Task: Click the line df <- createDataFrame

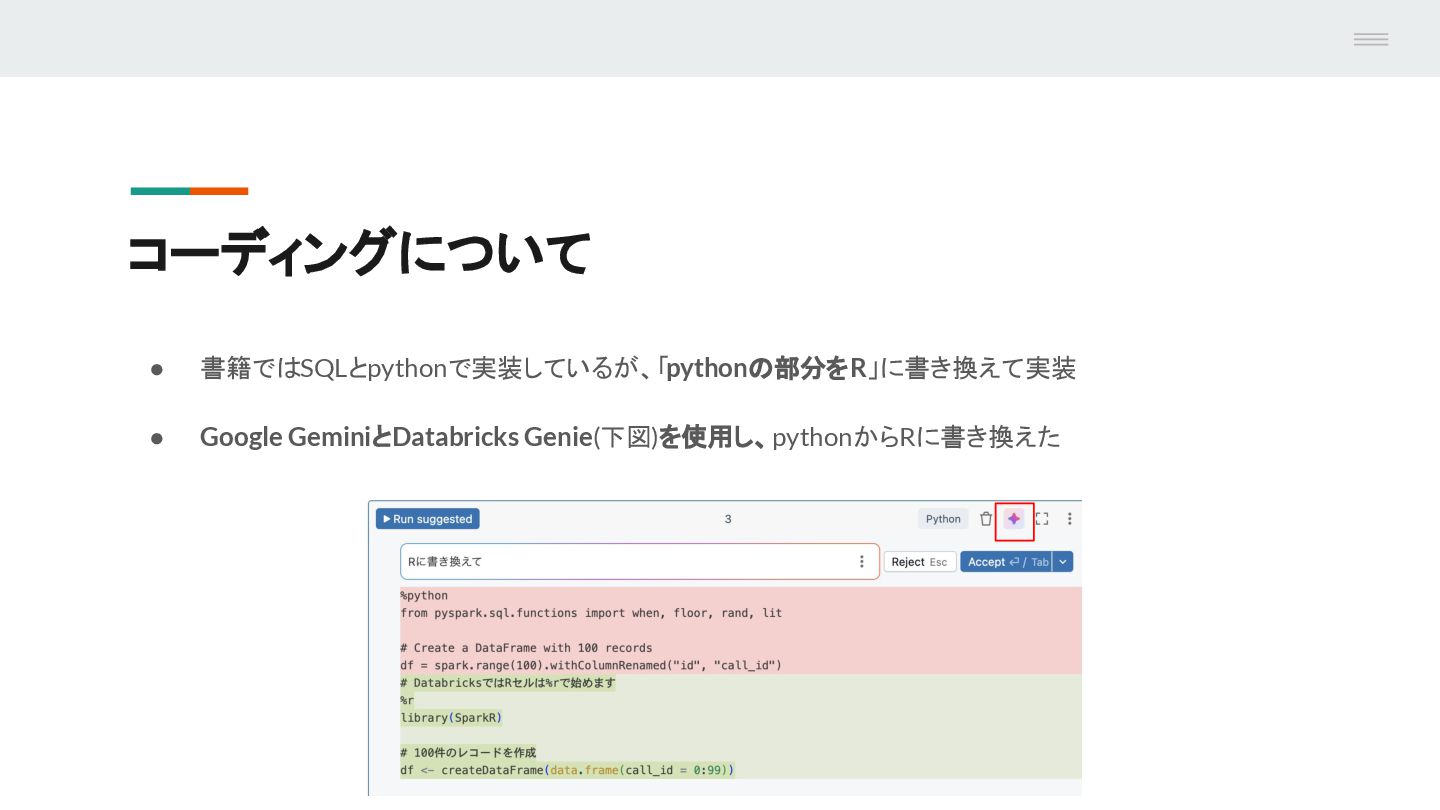Action: coord(567,770)
